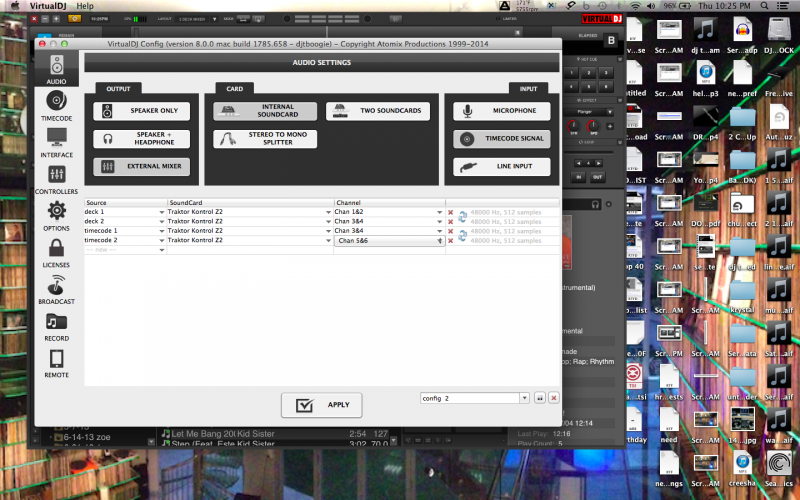The width and height of the screenshot is (800, 500).
Task: Open the Controllers settings section
Action: pos(56,179)
